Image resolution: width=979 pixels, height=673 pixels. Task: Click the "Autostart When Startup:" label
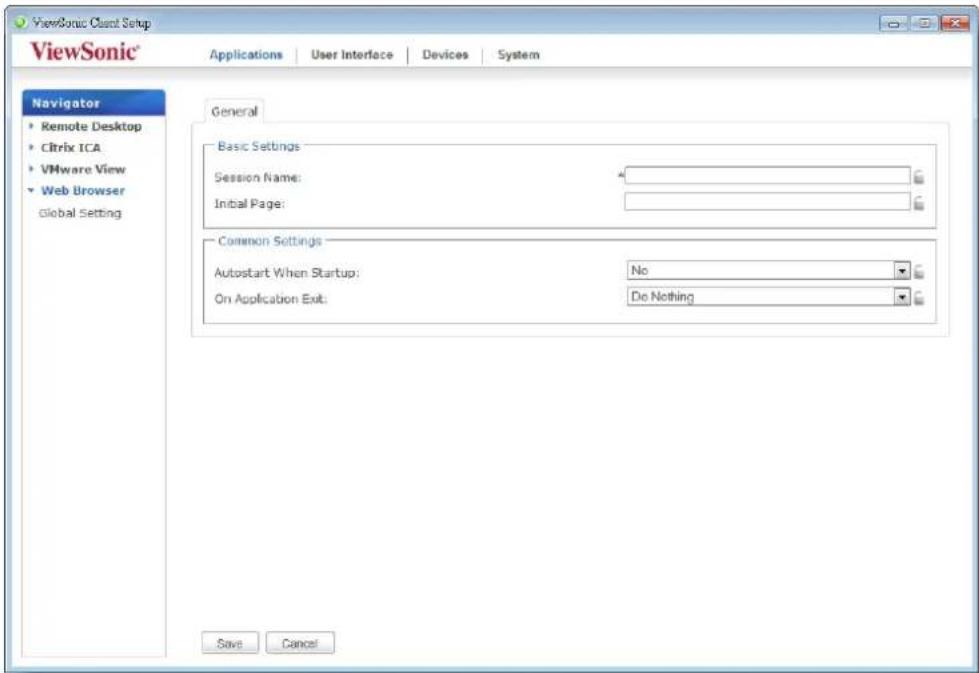(287, 273)
